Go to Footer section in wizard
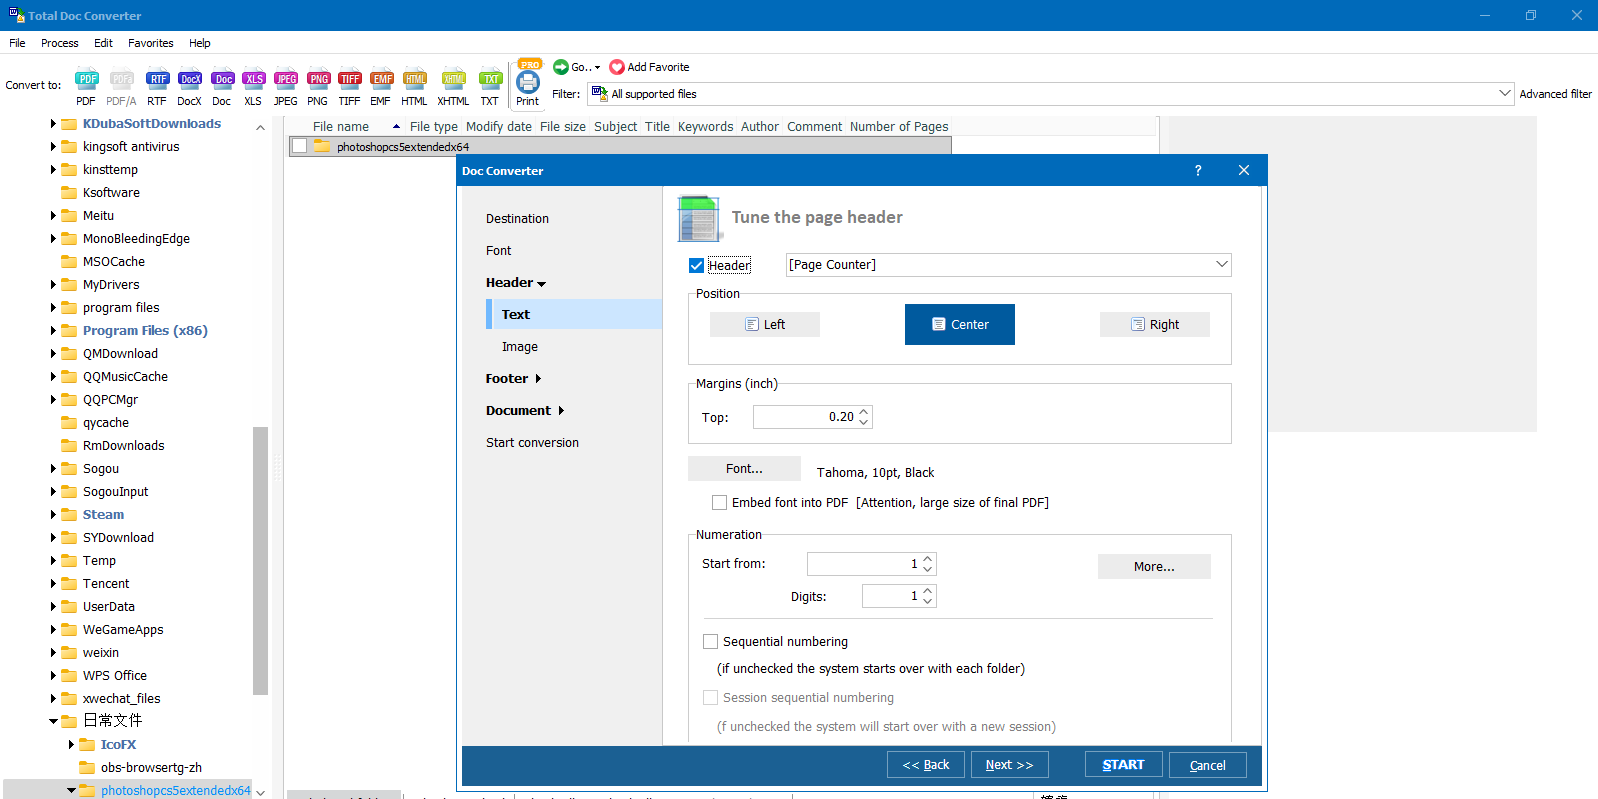Viewport: 1598px width, 799px height. (x=507, y=379)
